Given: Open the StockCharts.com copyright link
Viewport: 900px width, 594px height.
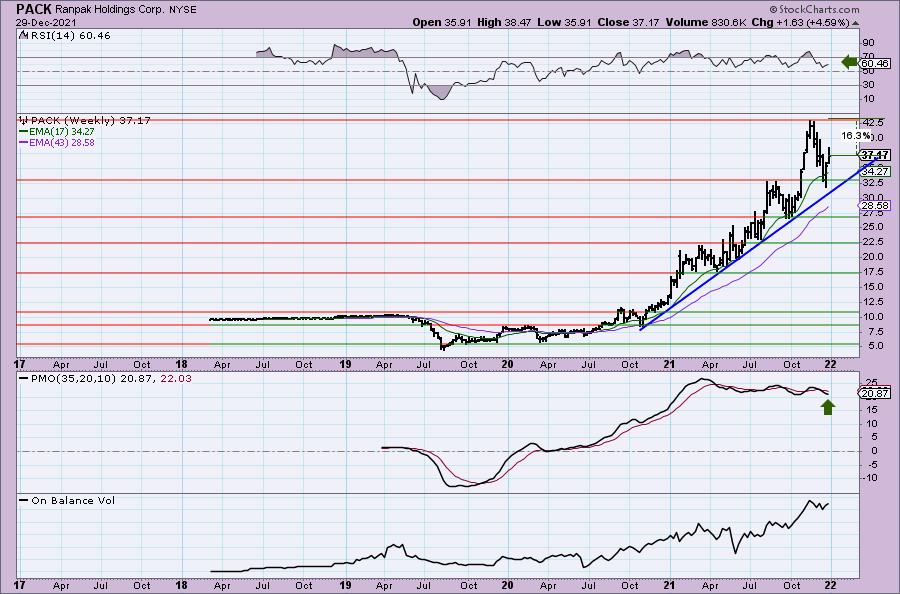Looking at the screenshot, I should pos(814,9).
